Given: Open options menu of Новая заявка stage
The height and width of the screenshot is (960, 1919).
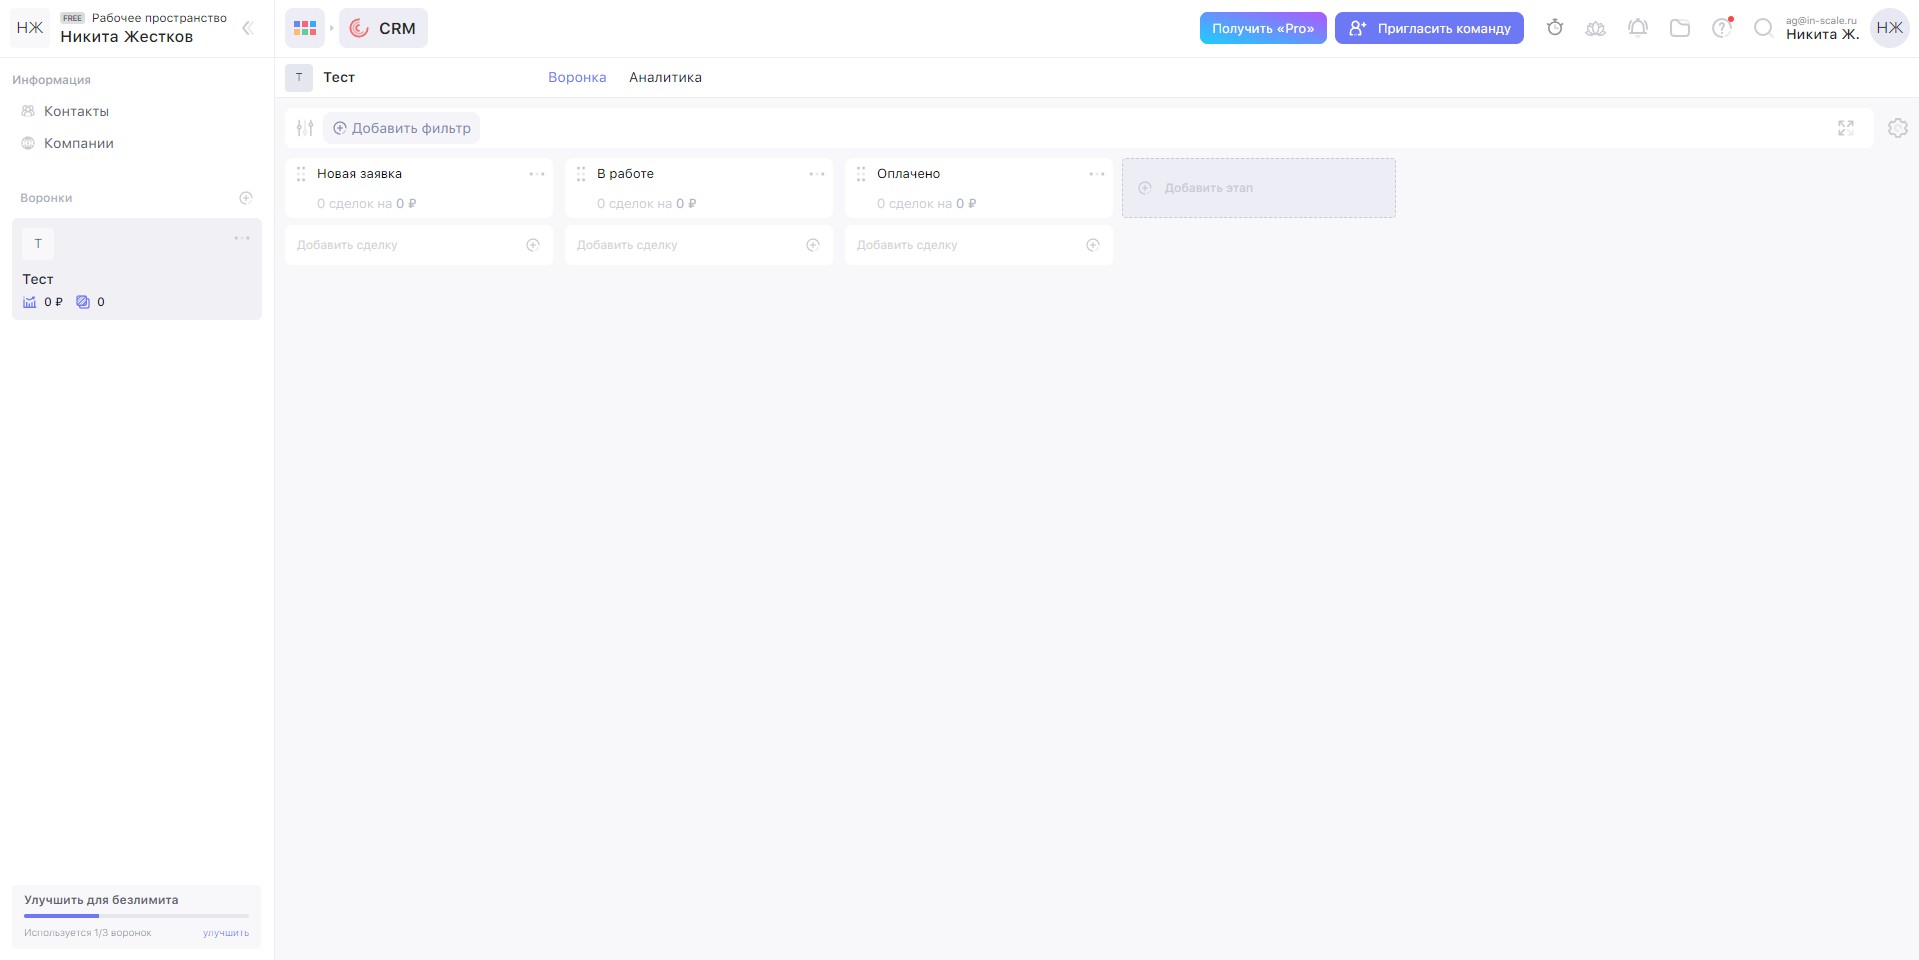Looking at the screenshot, I should point(537,174).
